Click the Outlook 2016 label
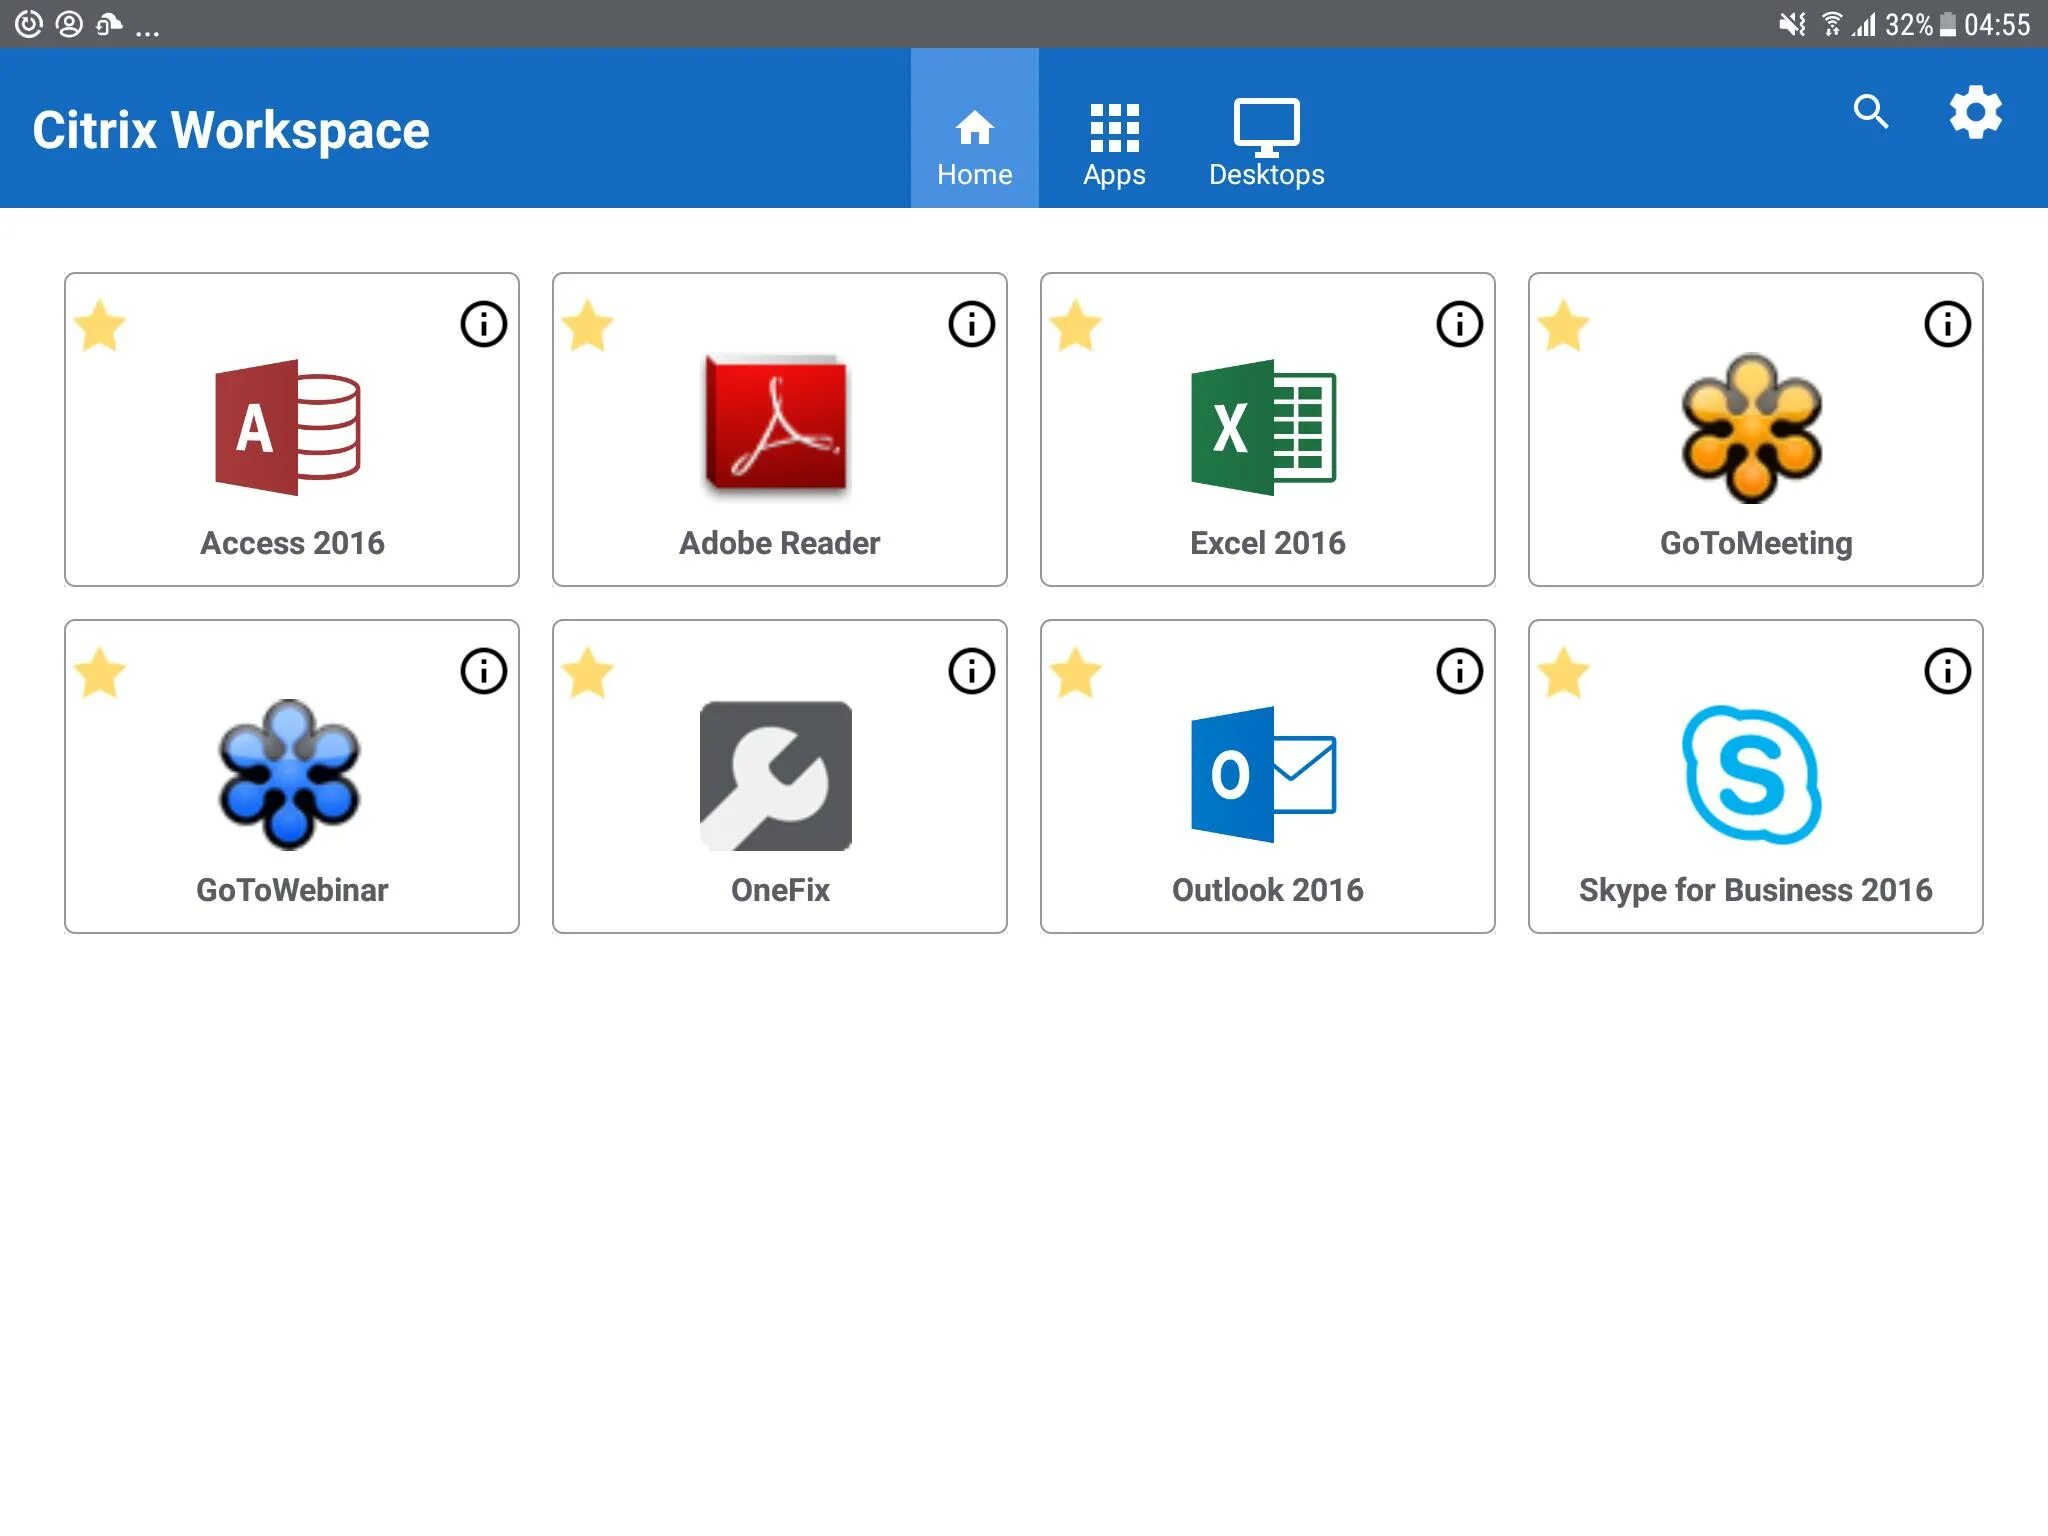The image size is (2048, 1536). [1268, 890]
